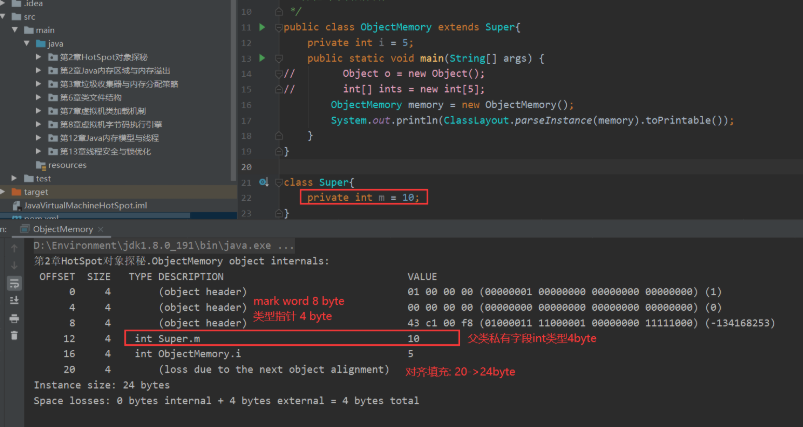The image size is (803, 427).
Task: Close the ObjectMemory run tab
Action: 100,229
